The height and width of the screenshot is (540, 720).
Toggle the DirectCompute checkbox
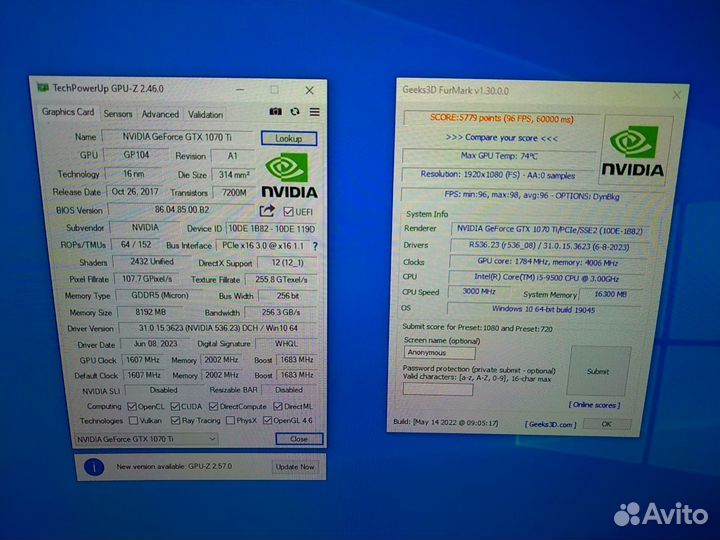pyautogui.click(x=214, y=406)
